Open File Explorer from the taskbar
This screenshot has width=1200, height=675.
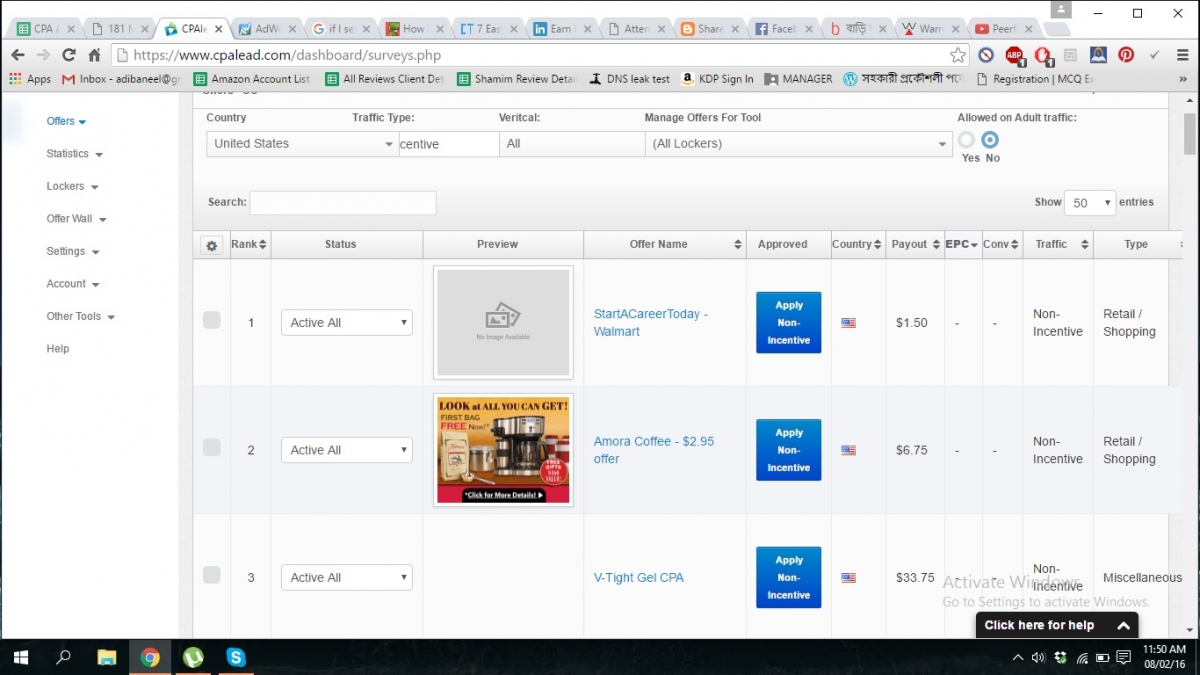click(x=107, y=657)
